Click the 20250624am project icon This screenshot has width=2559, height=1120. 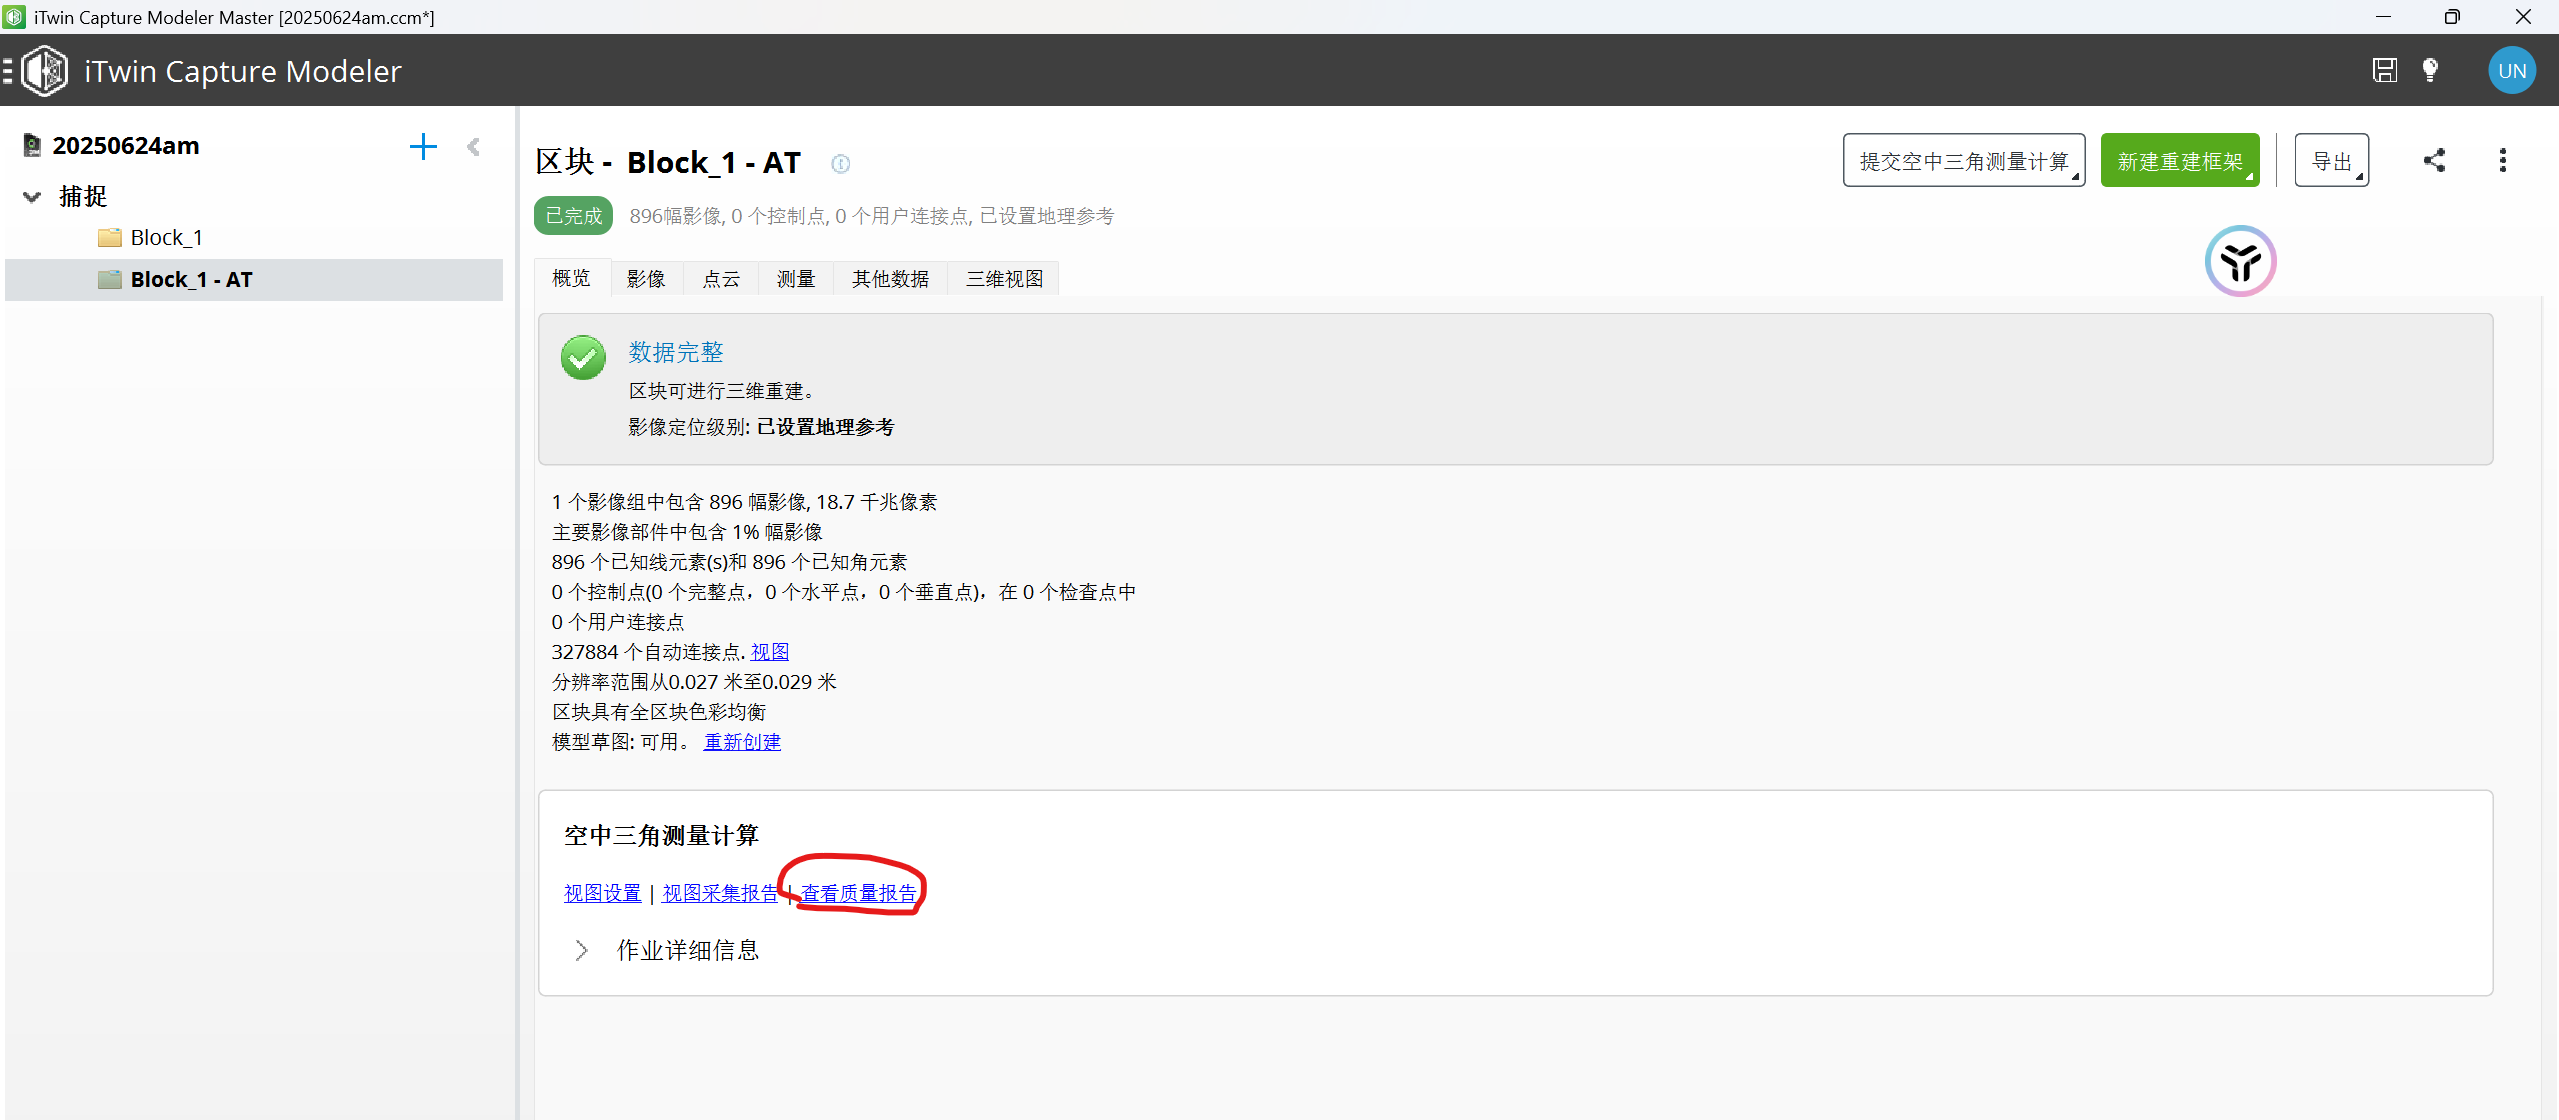32,146
